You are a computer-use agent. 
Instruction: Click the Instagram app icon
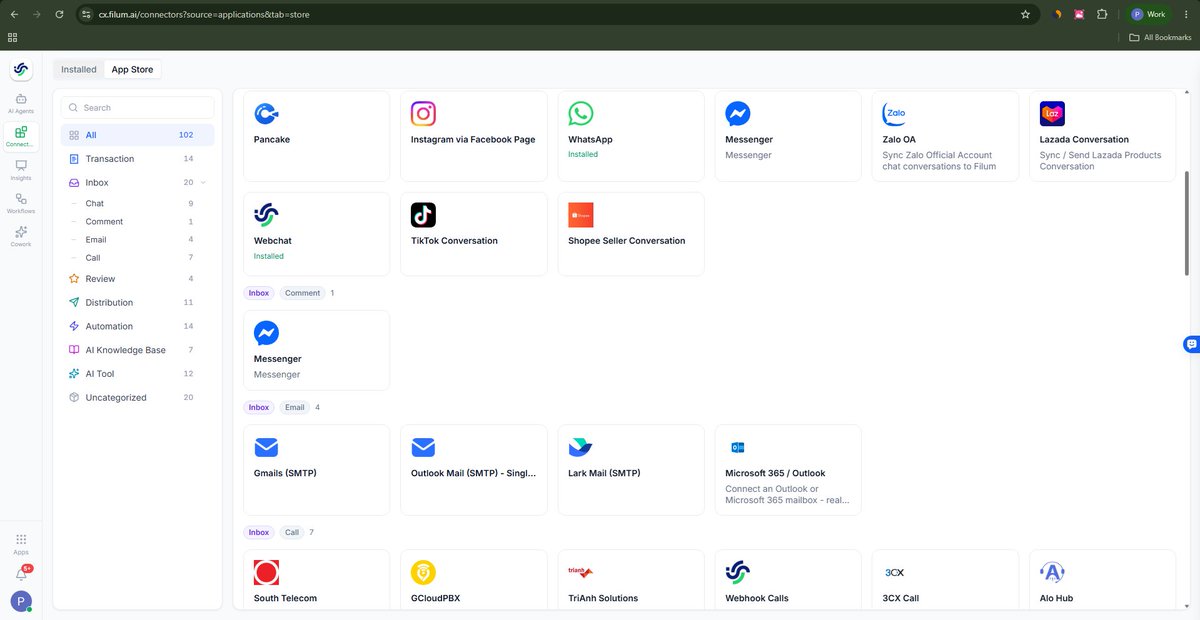point(423,114)
